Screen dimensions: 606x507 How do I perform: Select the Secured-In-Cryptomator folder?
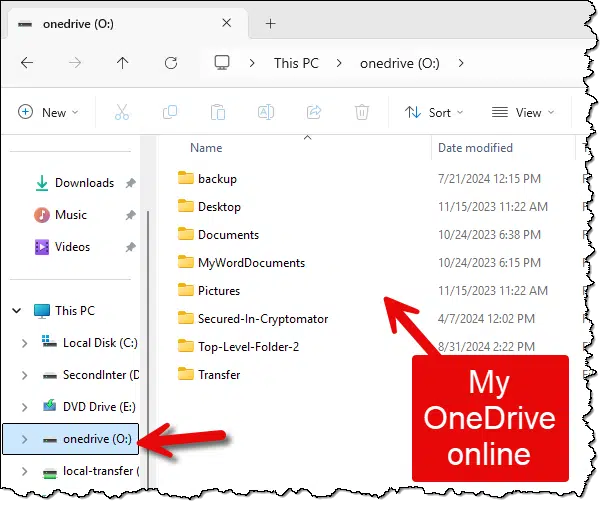(x=263, y=319)
